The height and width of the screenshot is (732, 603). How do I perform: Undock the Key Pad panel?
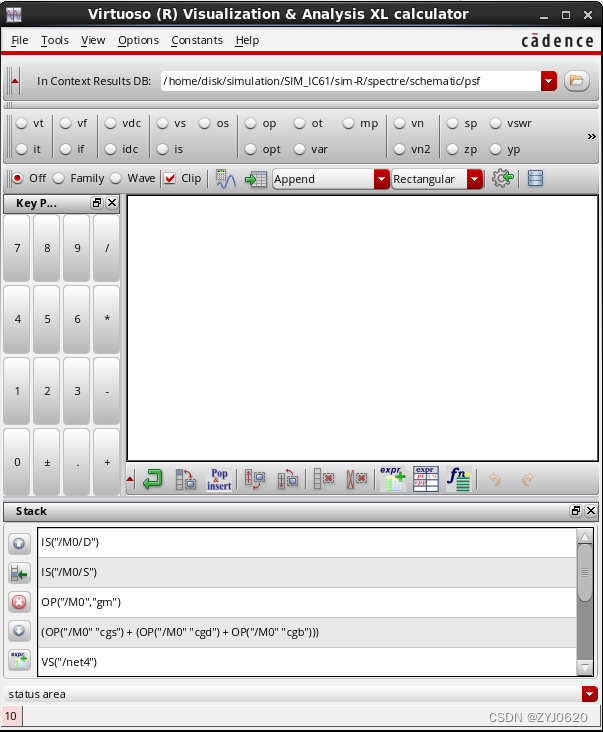[x=97, y=203]
